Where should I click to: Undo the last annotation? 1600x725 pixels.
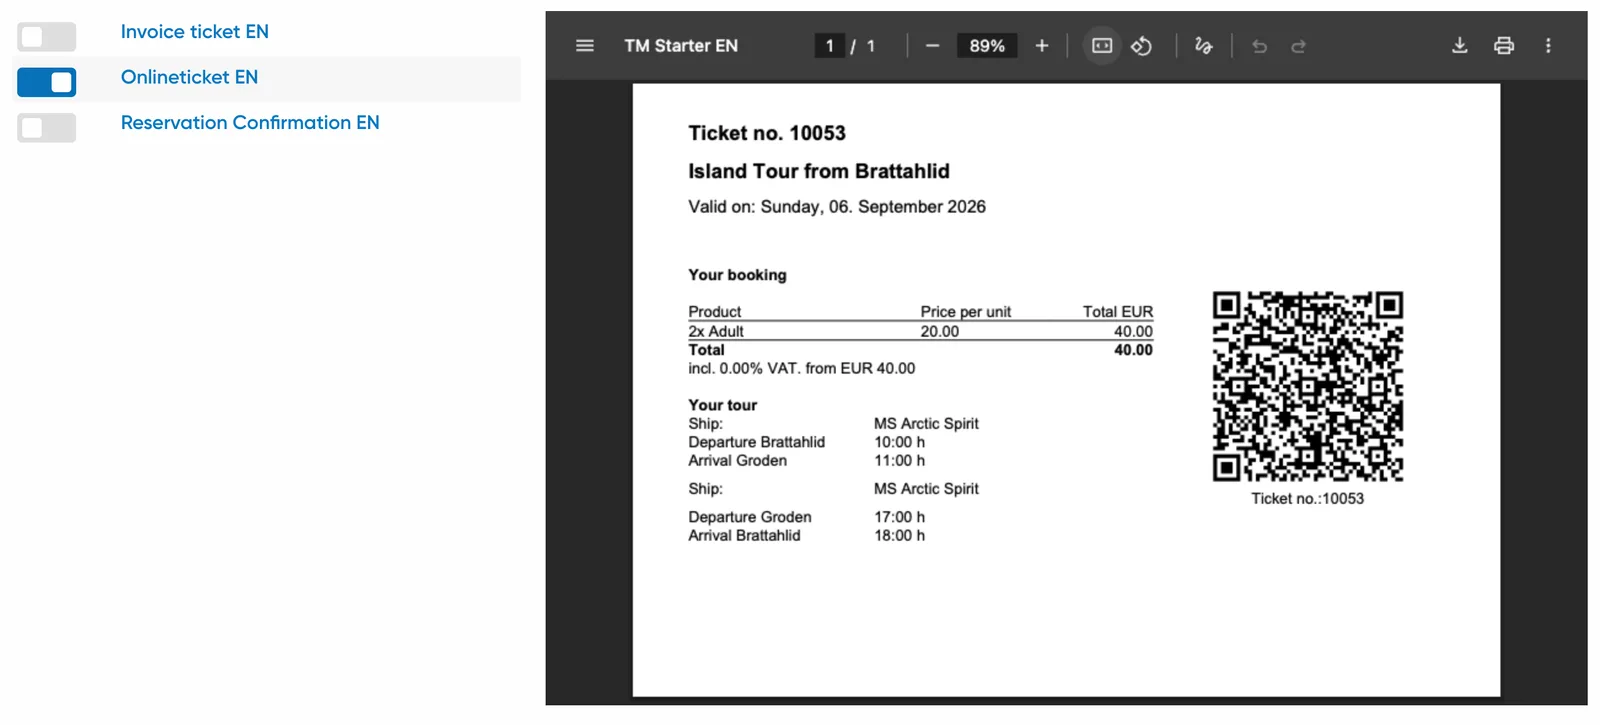point(1259,46)
